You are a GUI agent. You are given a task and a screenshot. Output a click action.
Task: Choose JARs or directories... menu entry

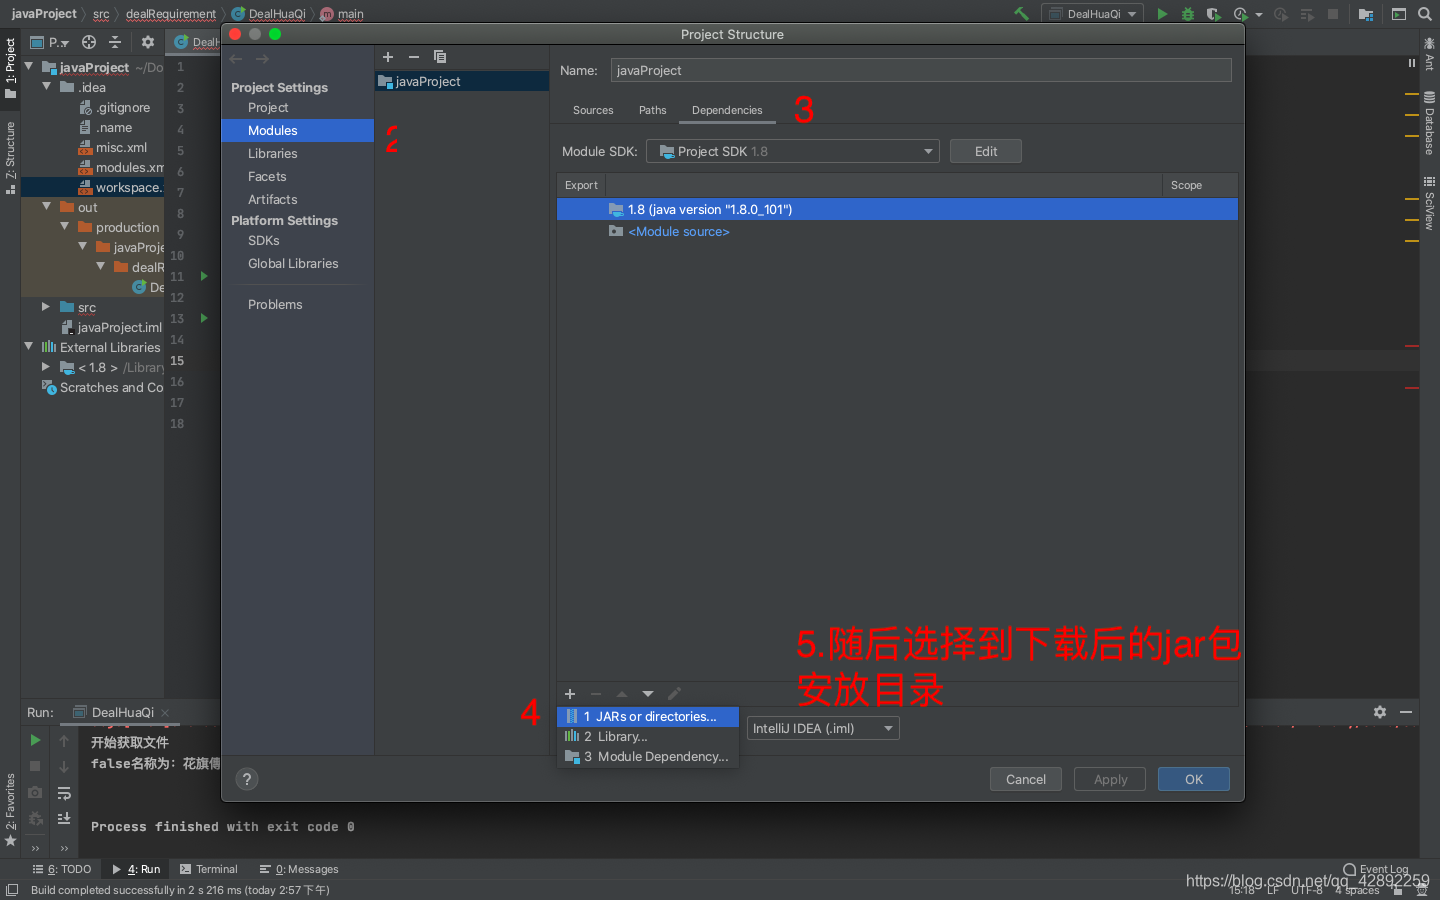point(648,716)
